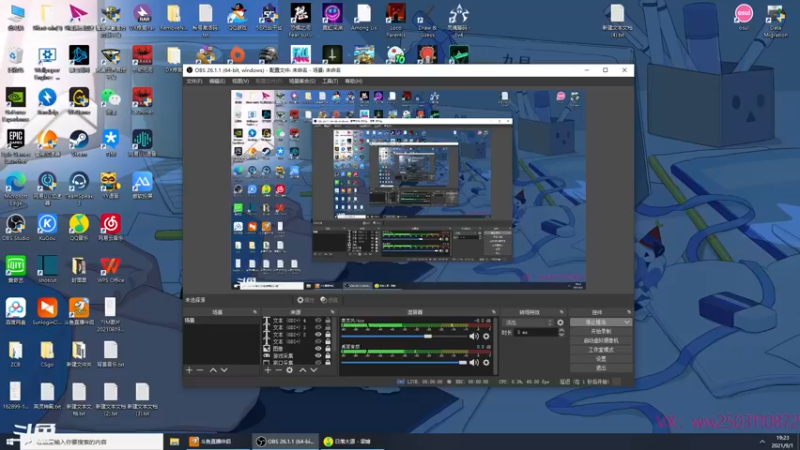Move the scene up in Scenes panel
800x450 pixels.
[x=213, y=370]
